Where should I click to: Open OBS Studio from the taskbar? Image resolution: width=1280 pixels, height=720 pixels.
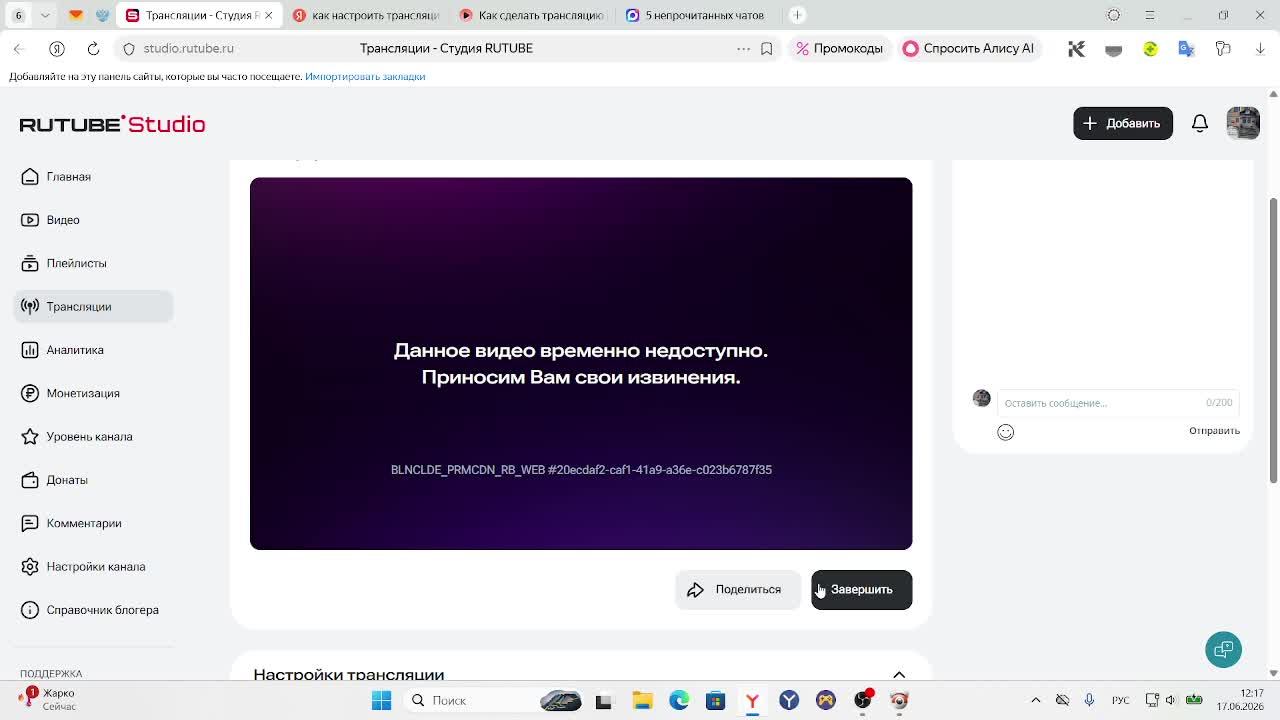coord(862,701)
